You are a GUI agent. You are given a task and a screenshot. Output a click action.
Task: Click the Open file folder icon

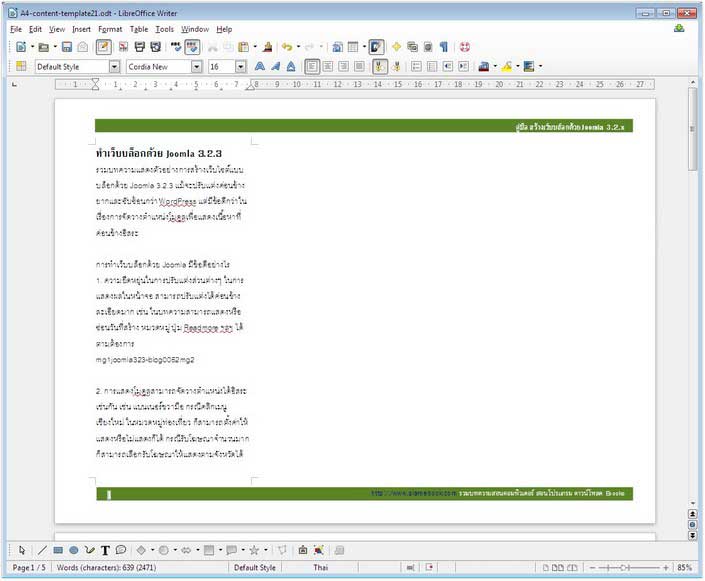coord(44,47)
